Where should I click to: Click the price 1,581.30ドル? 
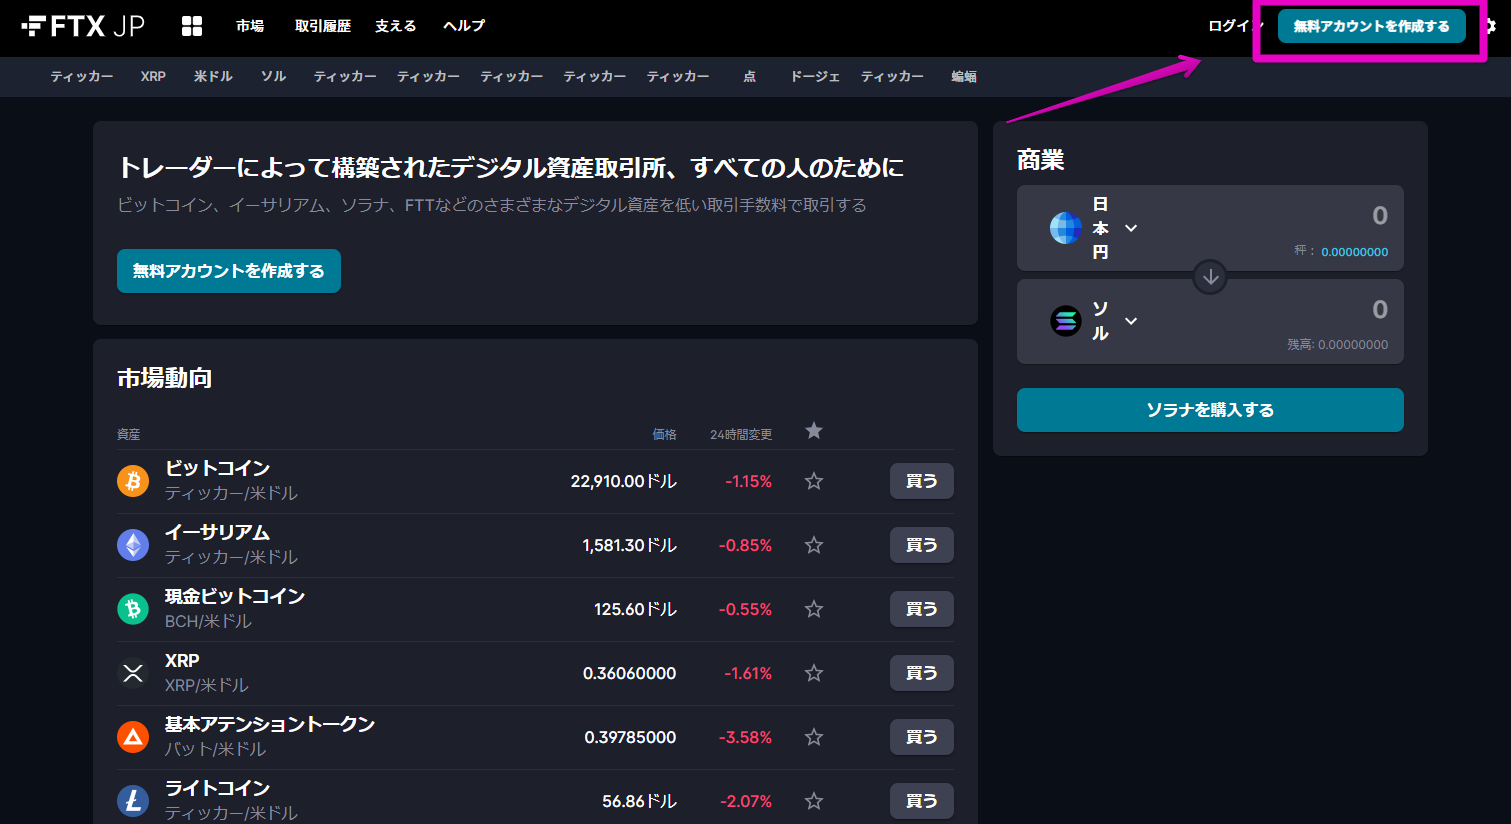[630, 545]
